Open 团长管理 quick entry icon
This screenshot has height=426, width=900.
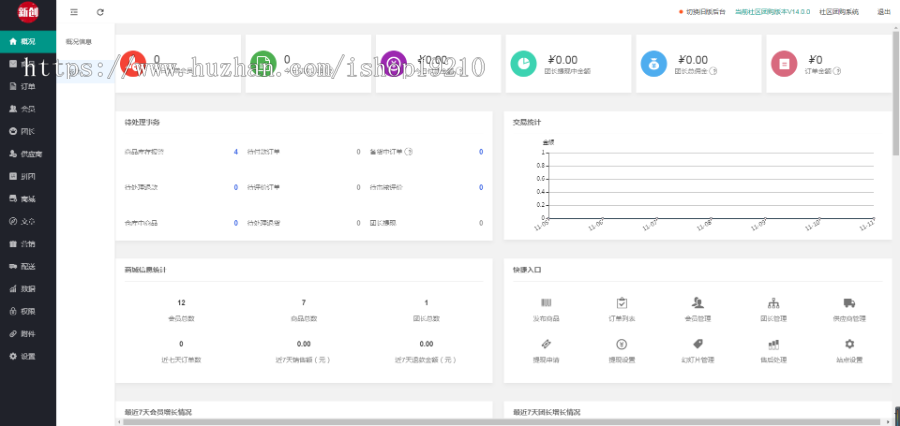773,303
